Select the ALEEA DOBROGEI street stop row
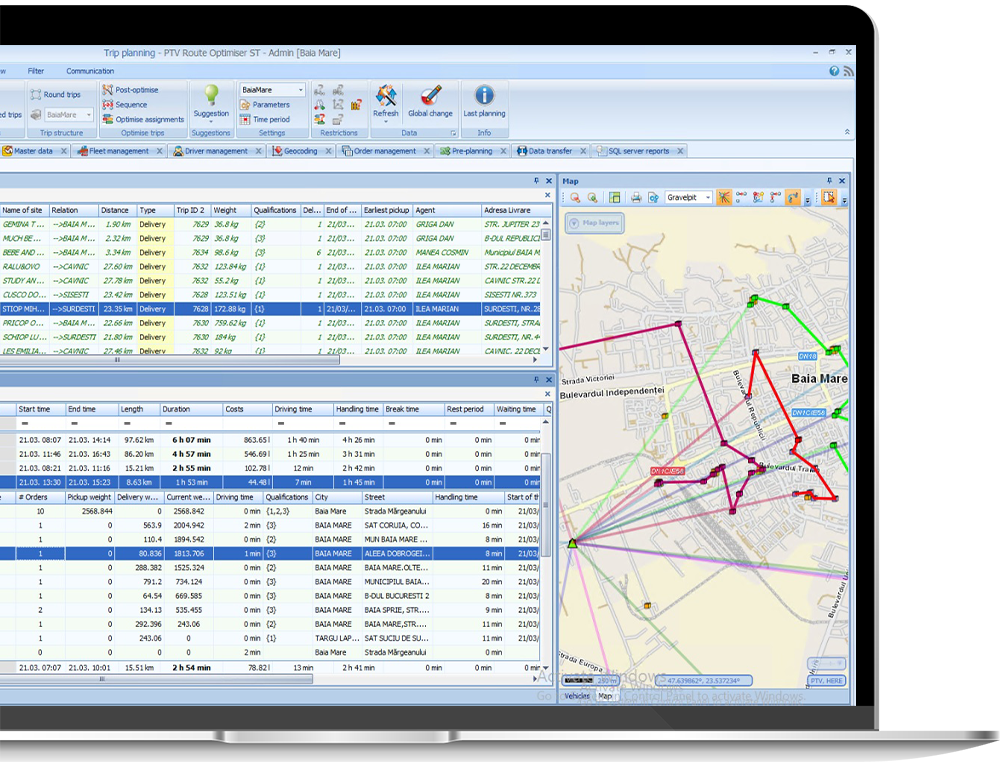Screen dimensions: 1000x762 [x=270, y=553]
